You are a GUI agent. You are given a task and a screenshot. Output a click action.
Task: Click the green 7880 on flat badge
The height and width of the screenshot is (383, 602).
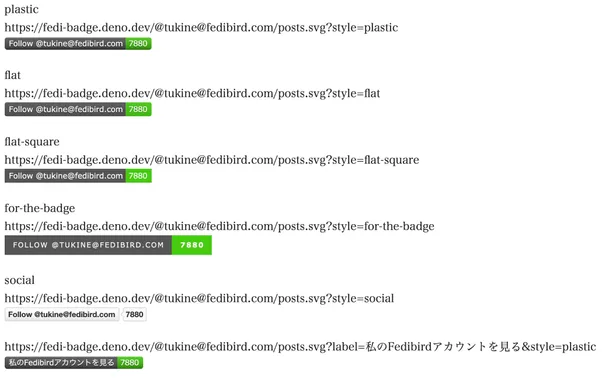point(138,109)
